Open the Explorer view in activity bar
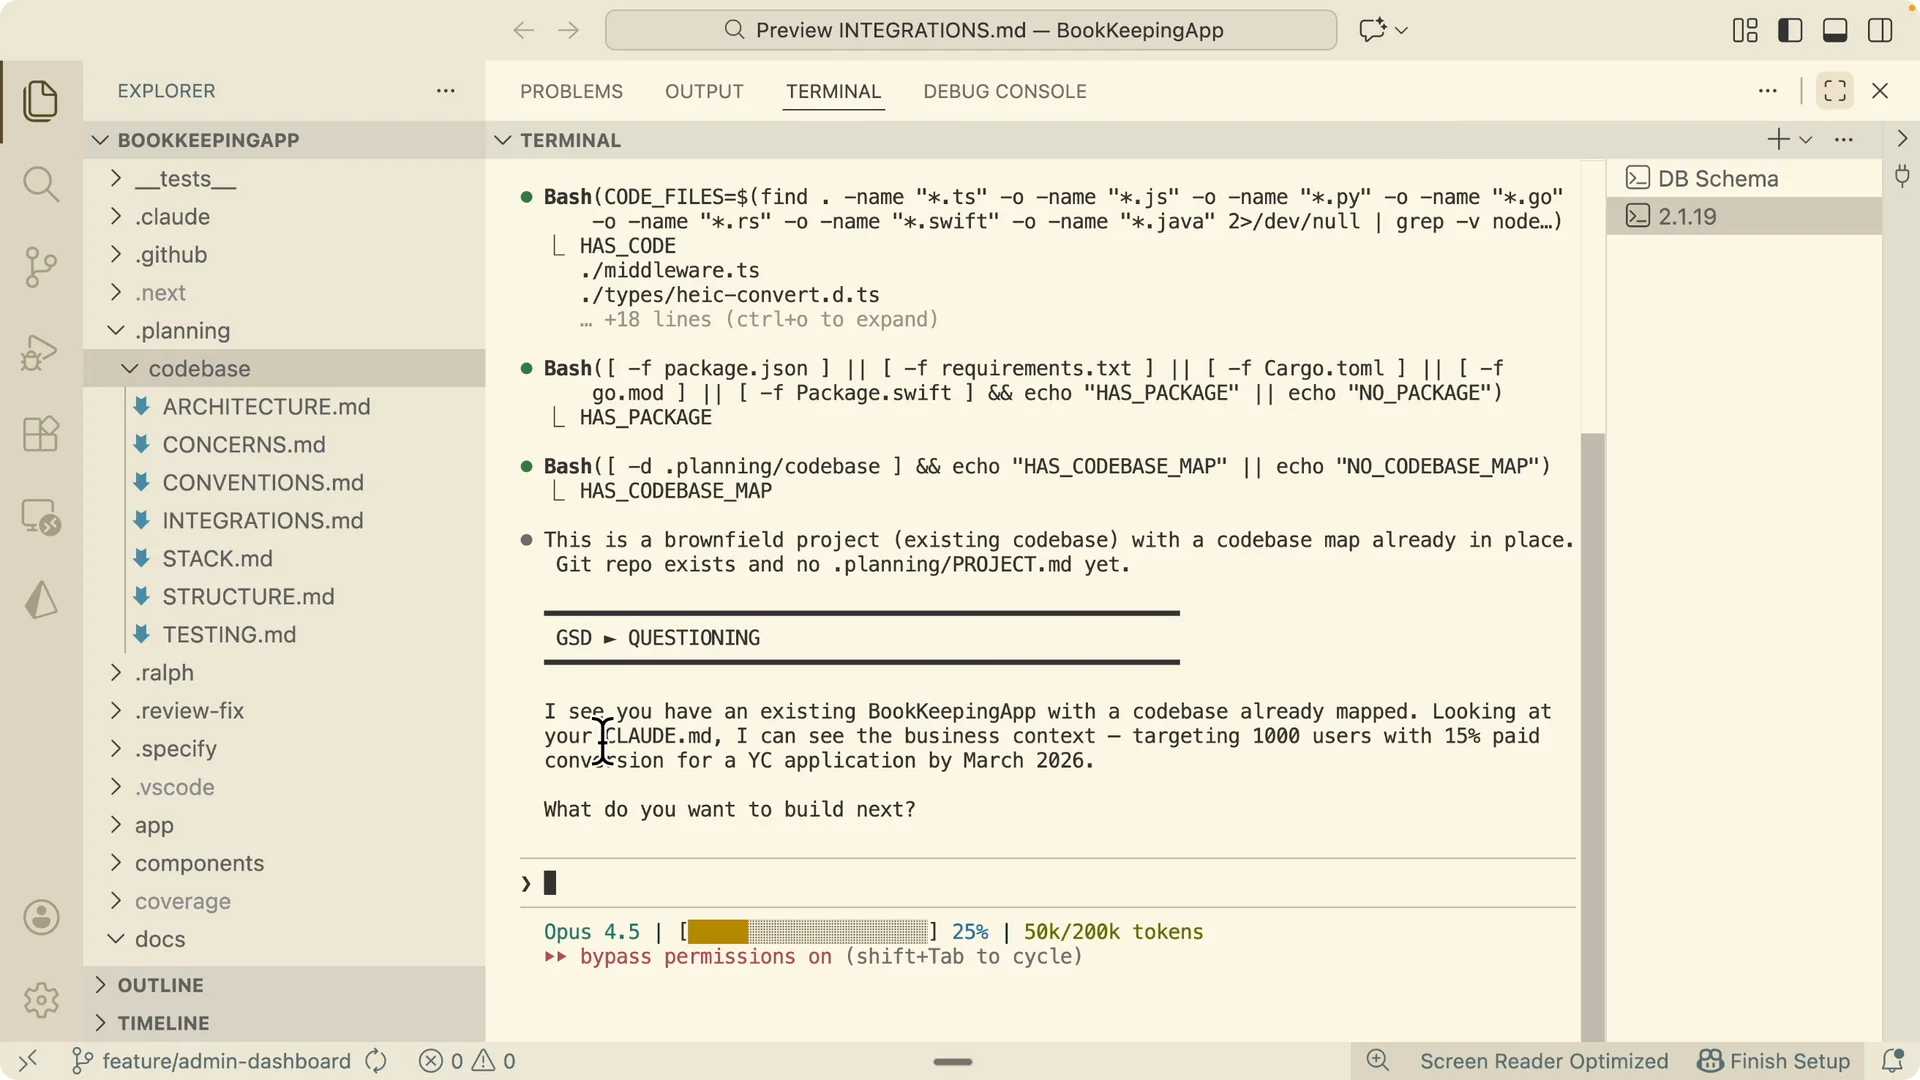This screenshot has height=1080, width=1920. (40, 101)
